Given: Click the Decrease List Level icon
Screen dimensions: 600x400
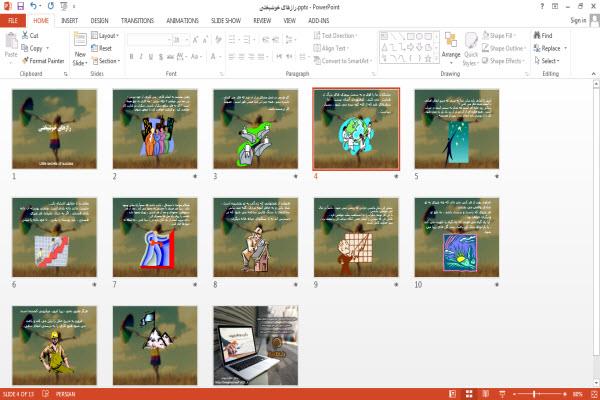Looking at the screenshot, I should pos(266,40).
